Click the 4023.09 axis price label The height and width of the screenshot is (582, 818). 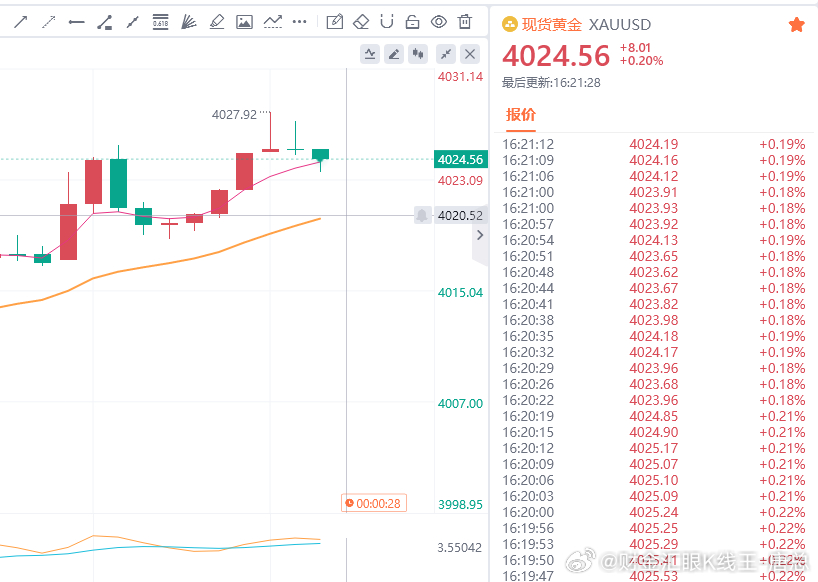point(460,180)
